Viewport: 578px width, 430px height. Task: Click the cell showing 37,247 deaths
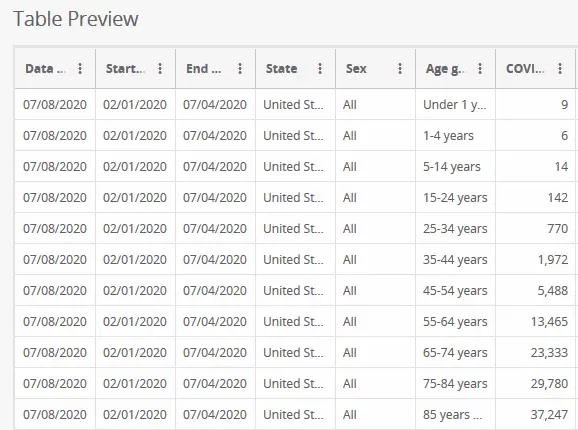[x=535, y=415]
